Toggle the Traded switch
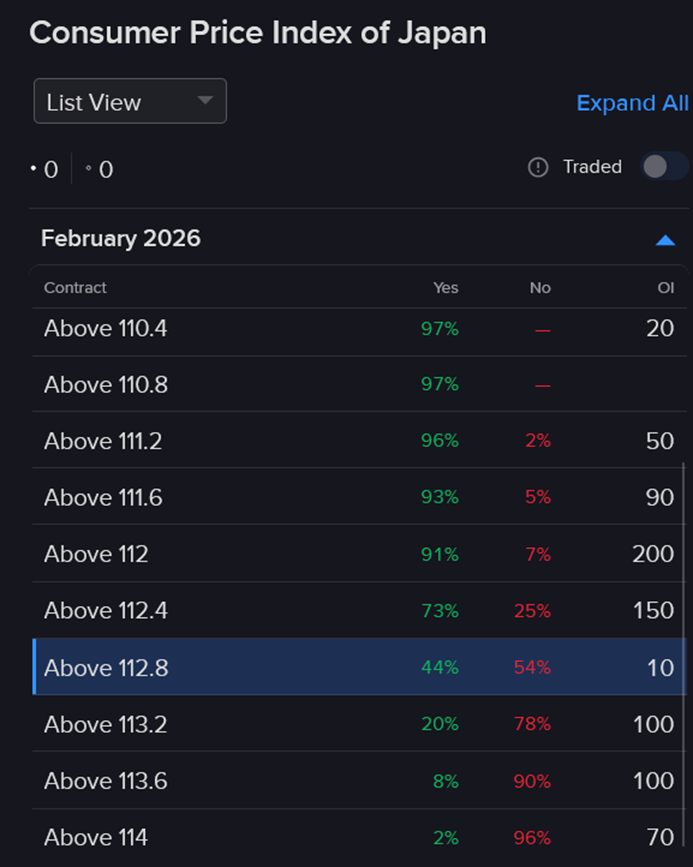 click(663, 167)
